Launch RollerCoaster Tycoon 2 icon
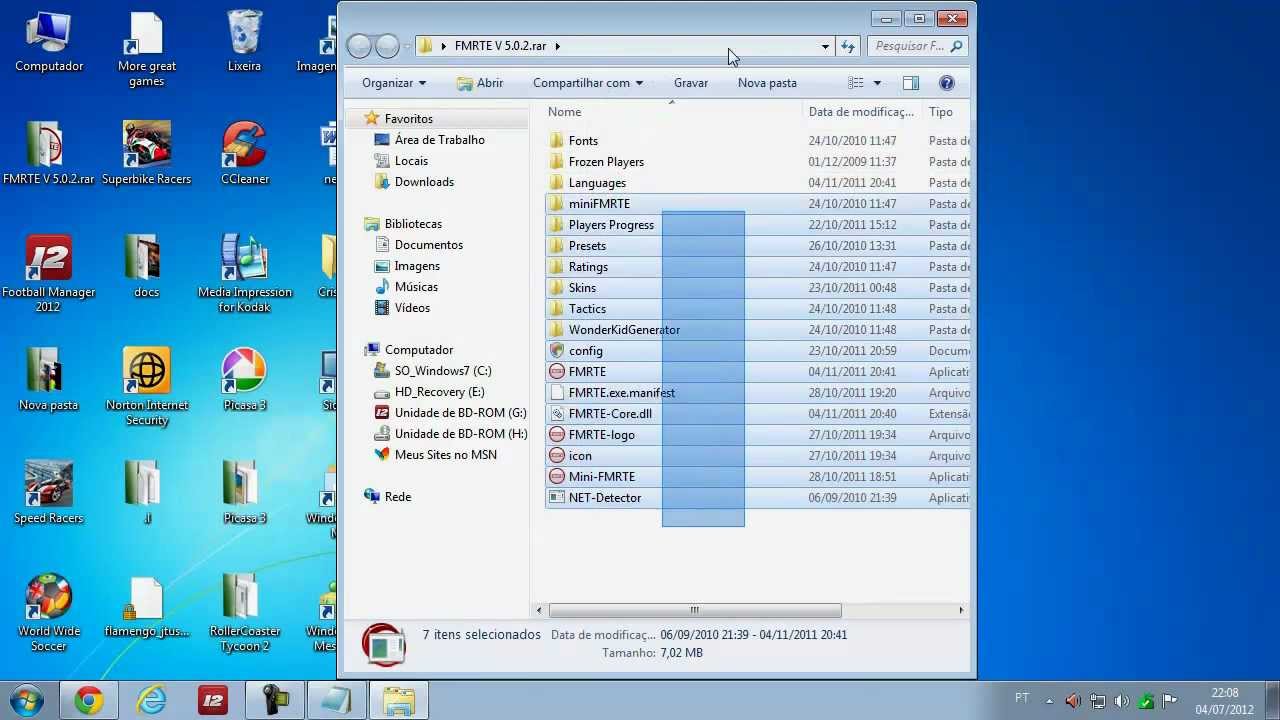This screenshot has height=720, width=1280. click(245, 613)
